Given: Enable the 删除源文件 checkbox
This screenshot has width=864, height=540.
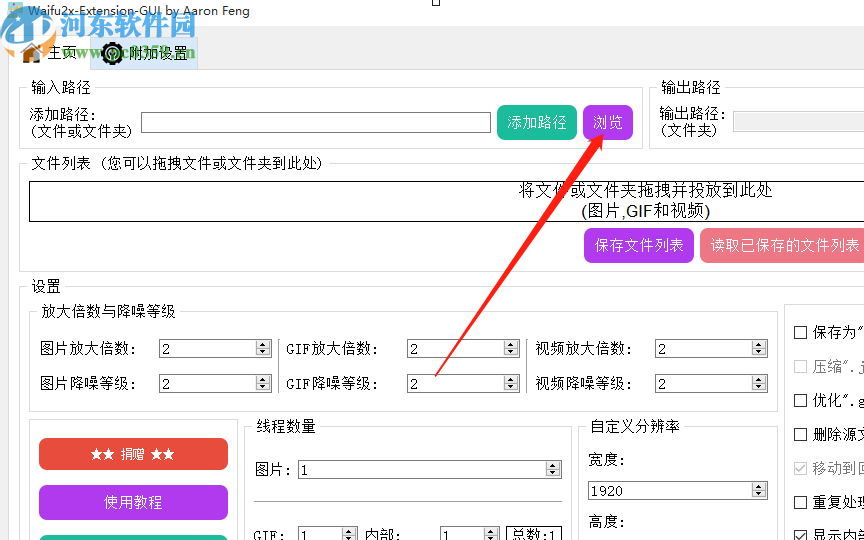Looking at the screenshot, I should click(801, 435).
